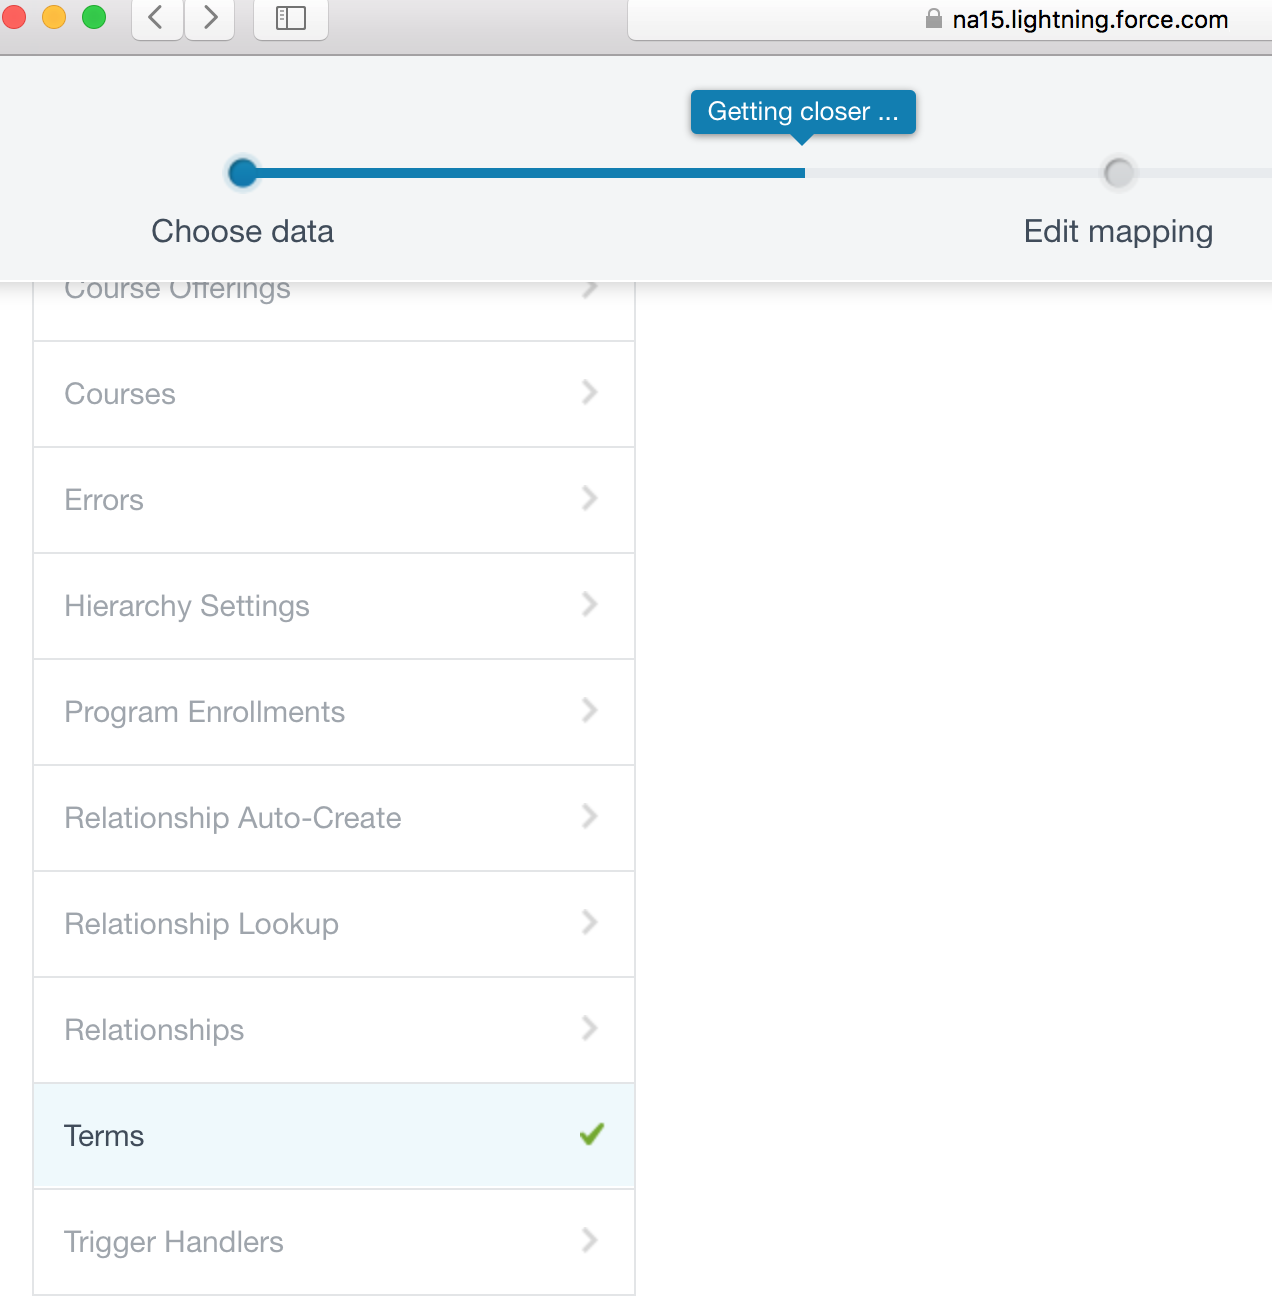Click the browser back arrow button
The width and height of the screenshot is (1272, 1302).
click(x=156, y=18)
